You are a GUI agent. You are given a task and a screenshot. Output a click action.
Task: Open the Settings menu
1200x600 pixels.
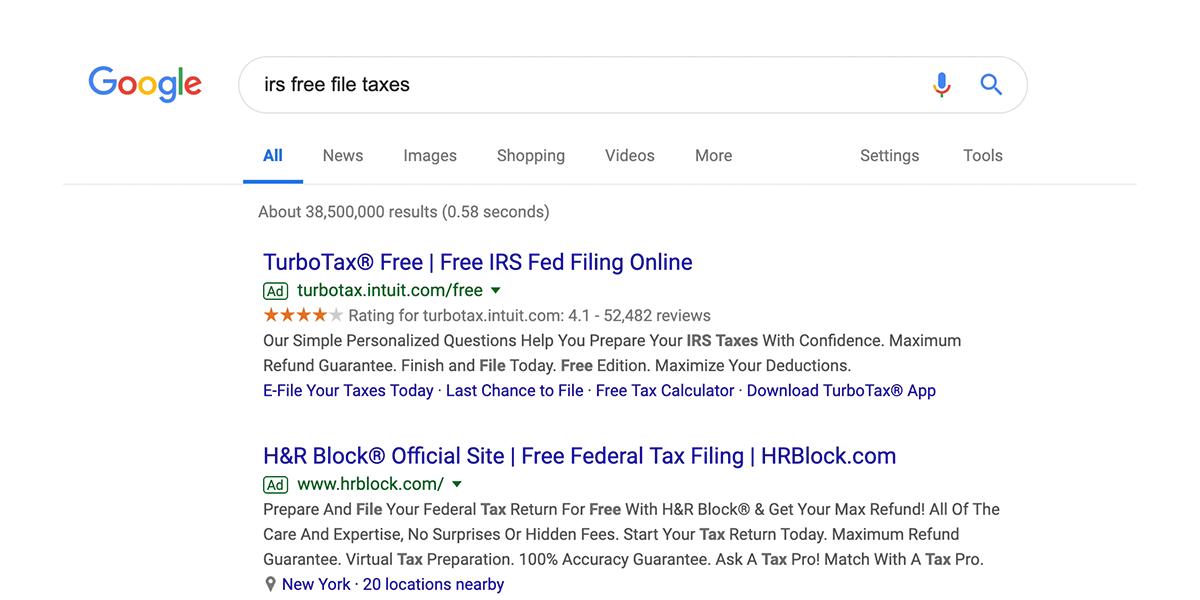point(890,156)
